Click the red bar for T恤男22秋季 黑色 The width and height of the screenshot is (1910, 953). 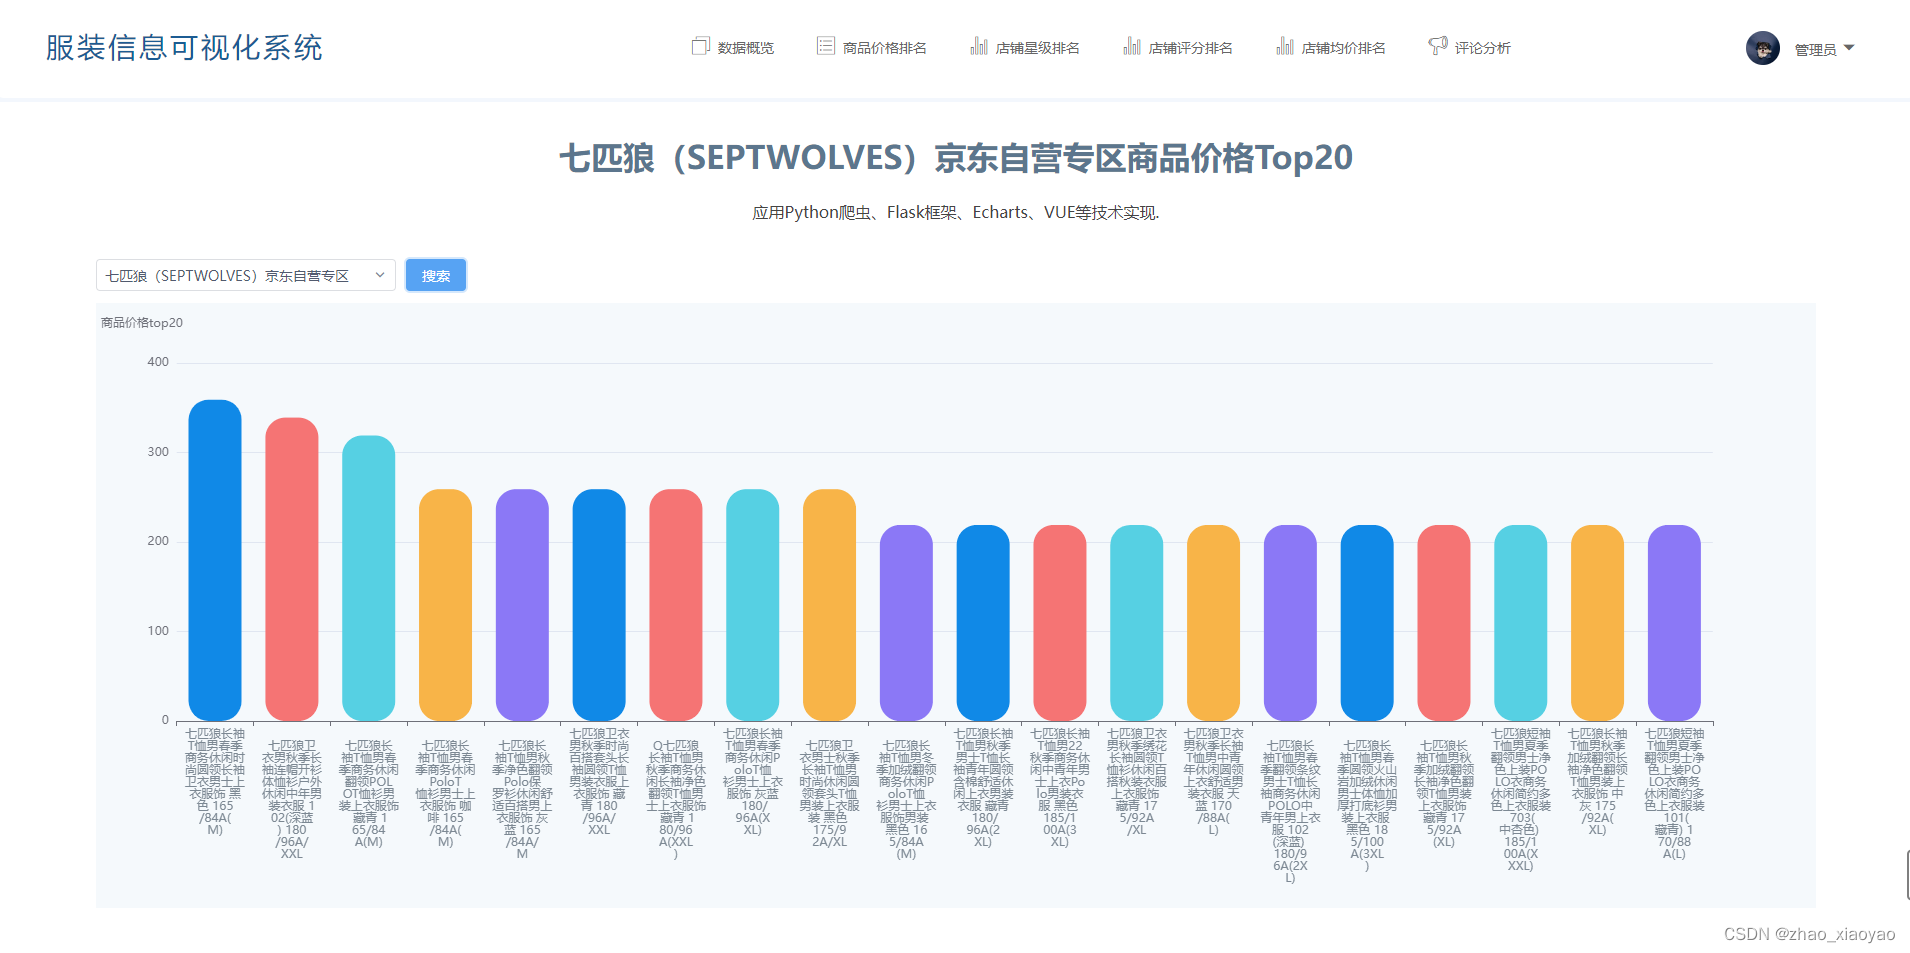click(1060, 623)
